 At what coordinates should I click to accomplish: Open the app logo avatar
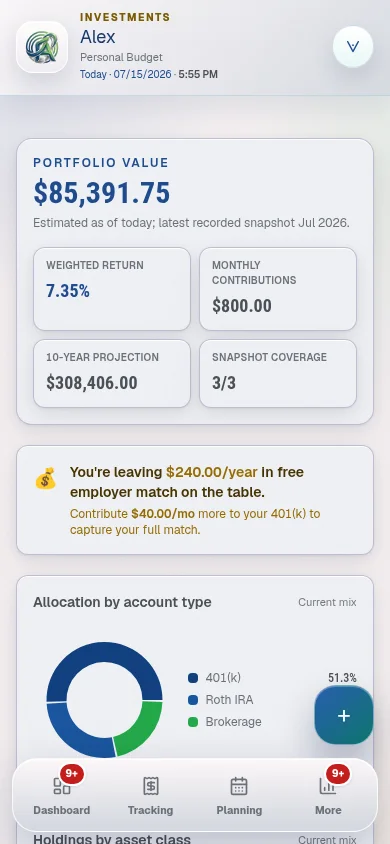[x=42, y=47]
